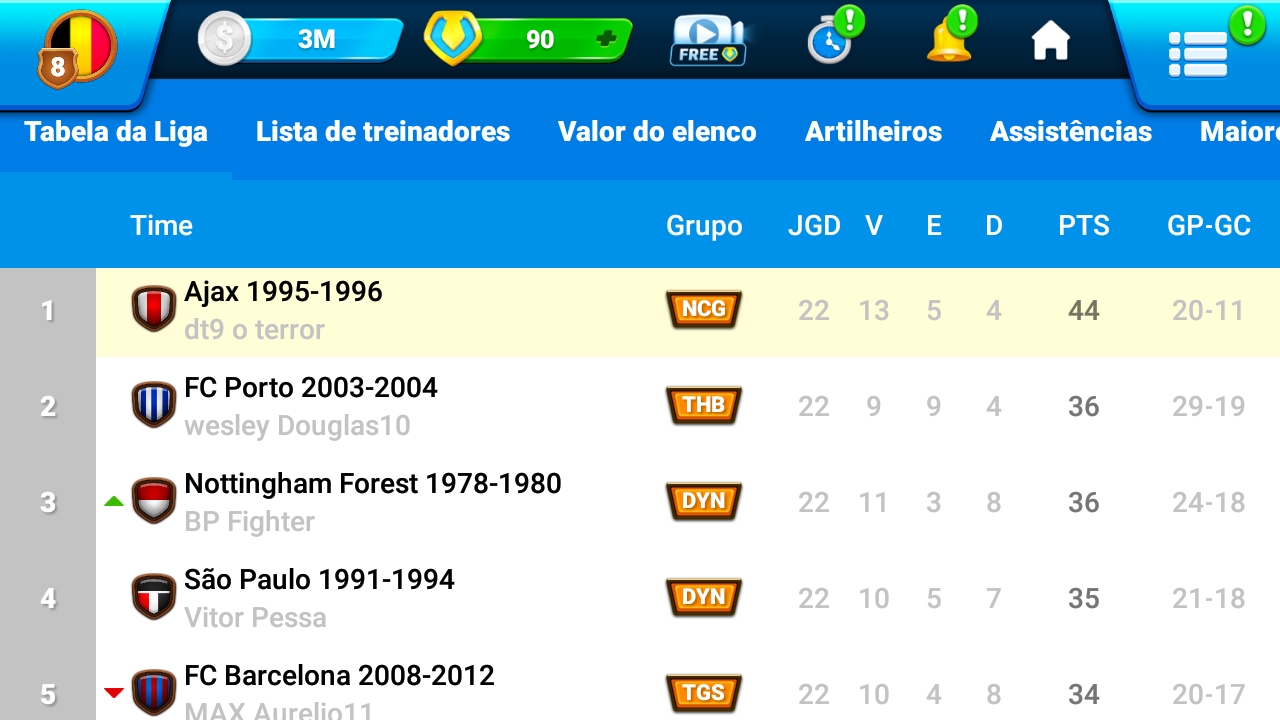Go to the home screen
The image size is (1280, 720).
[1050, 41]
